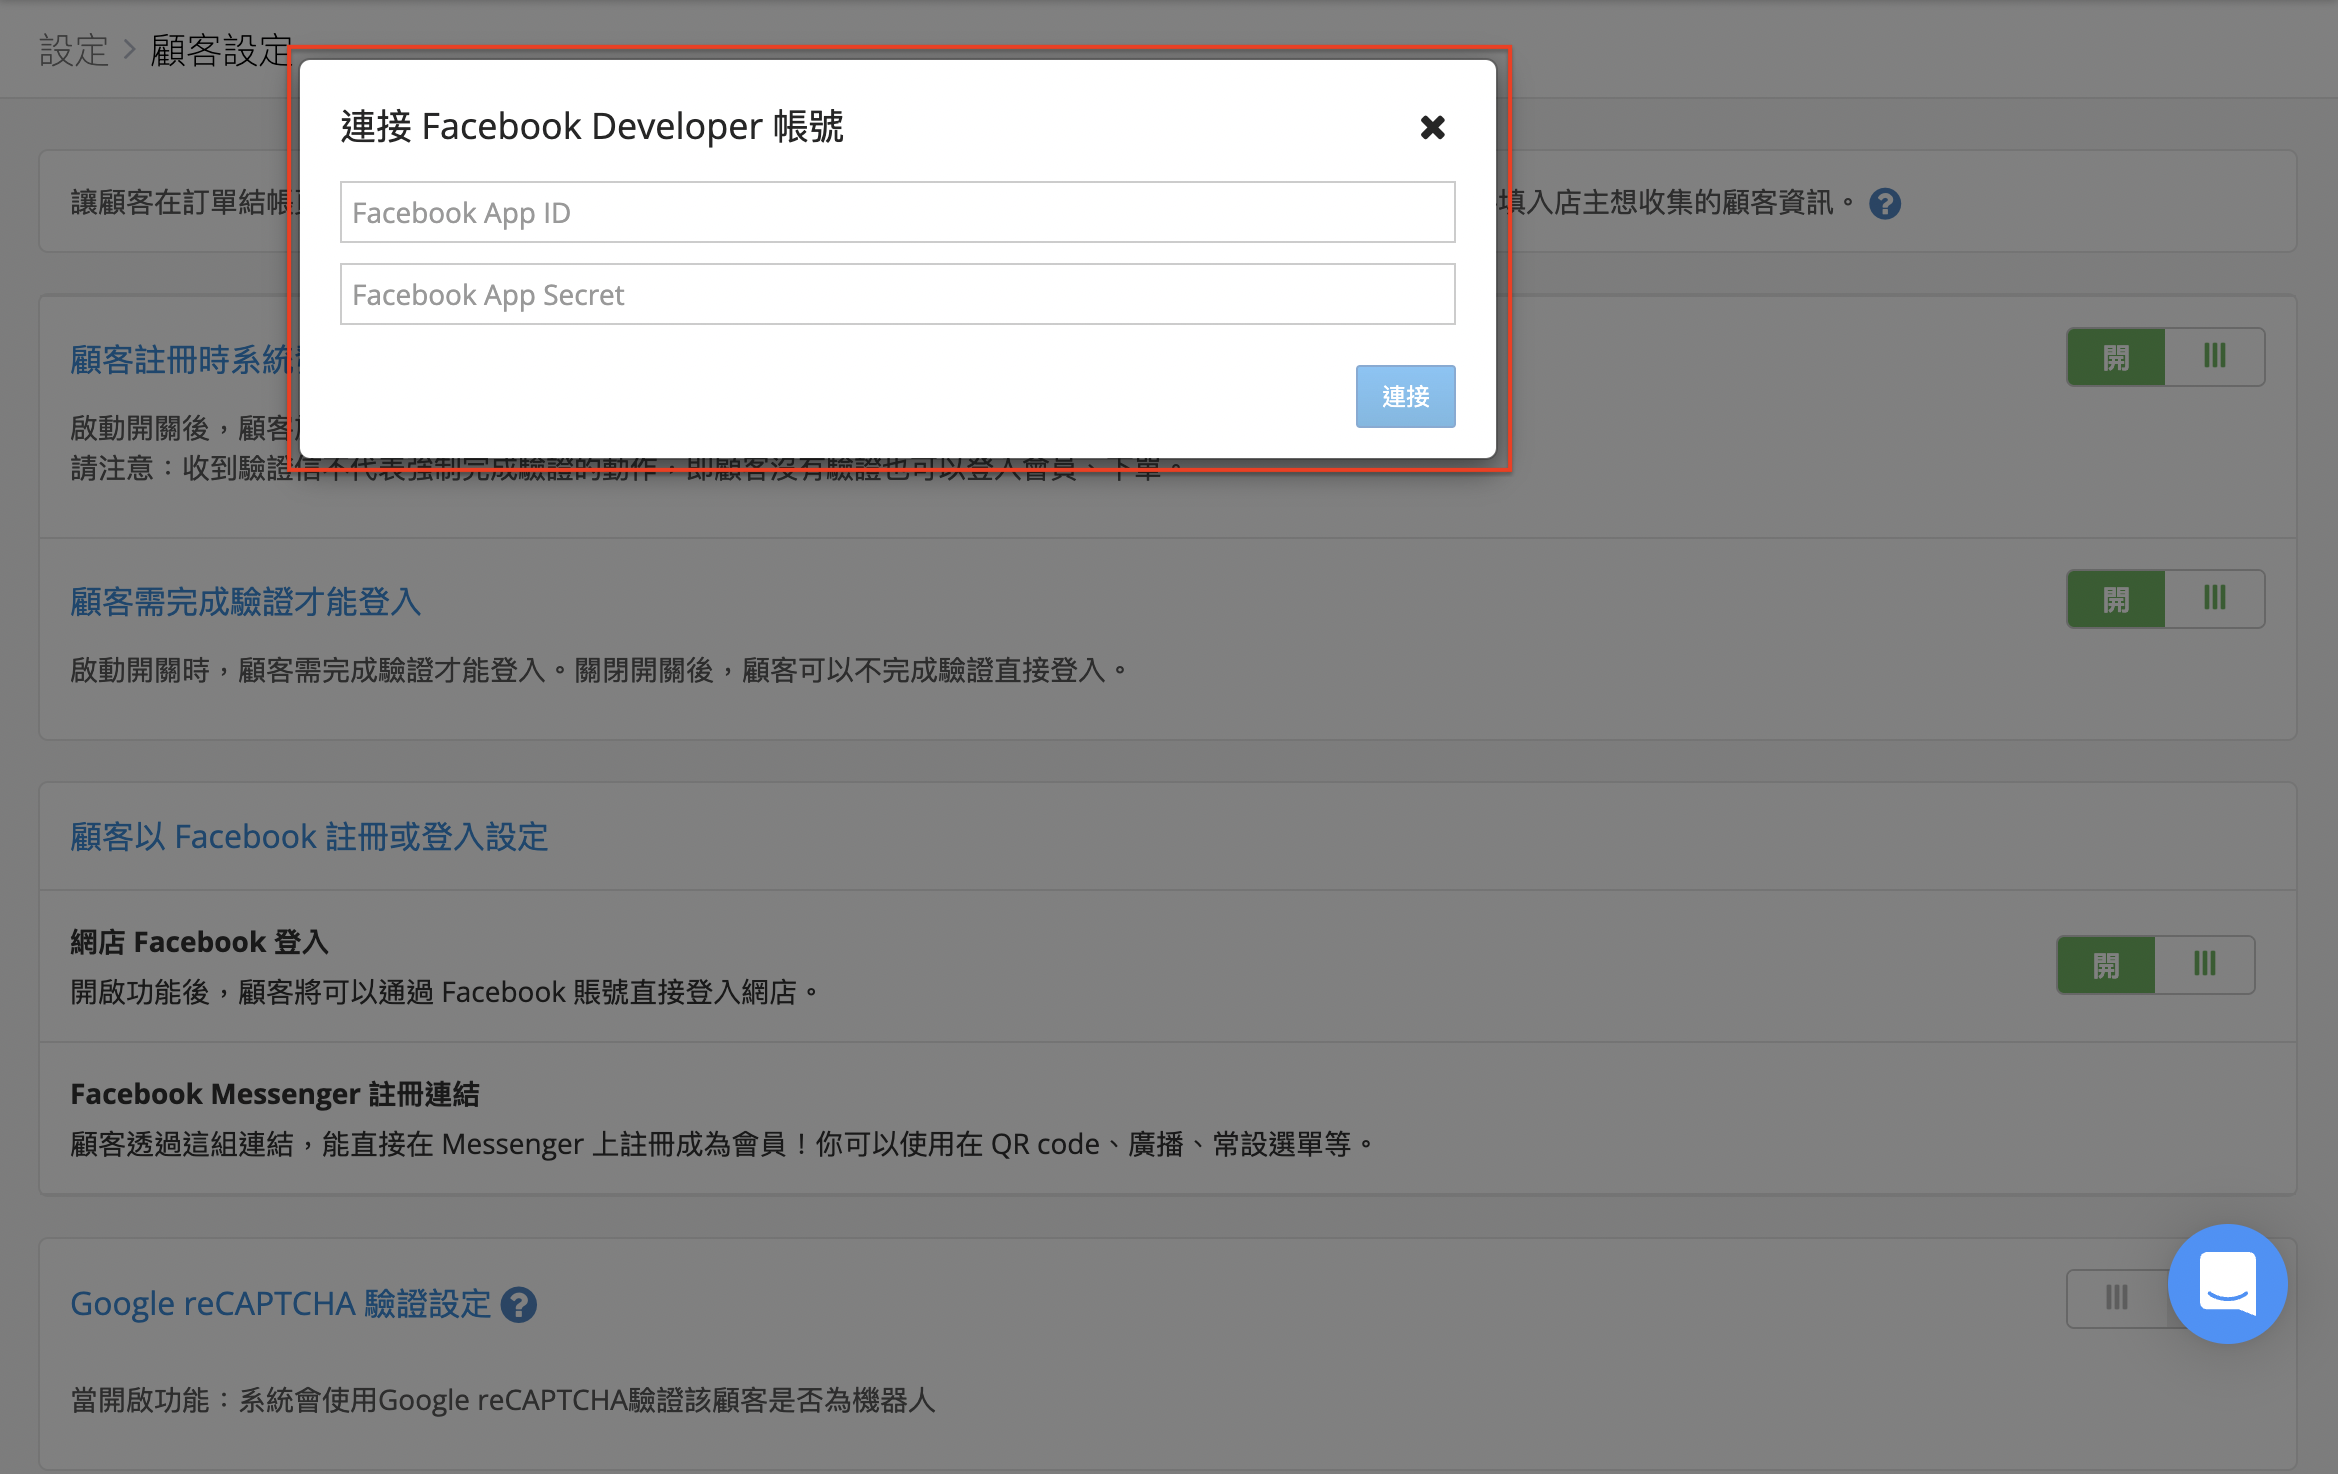2338x1474 pixels.
Task: Click the Facebook App Secret field
Action: click(x=897, y=294)
